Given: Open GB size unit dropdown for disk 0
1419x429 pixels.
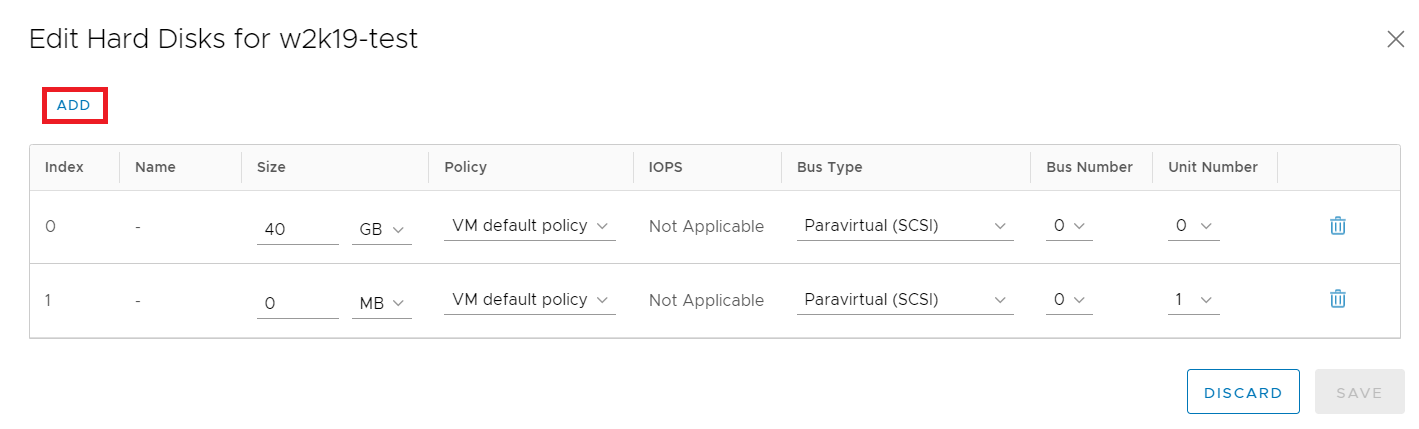Looking at the screenshot, I should click(381, 229).
